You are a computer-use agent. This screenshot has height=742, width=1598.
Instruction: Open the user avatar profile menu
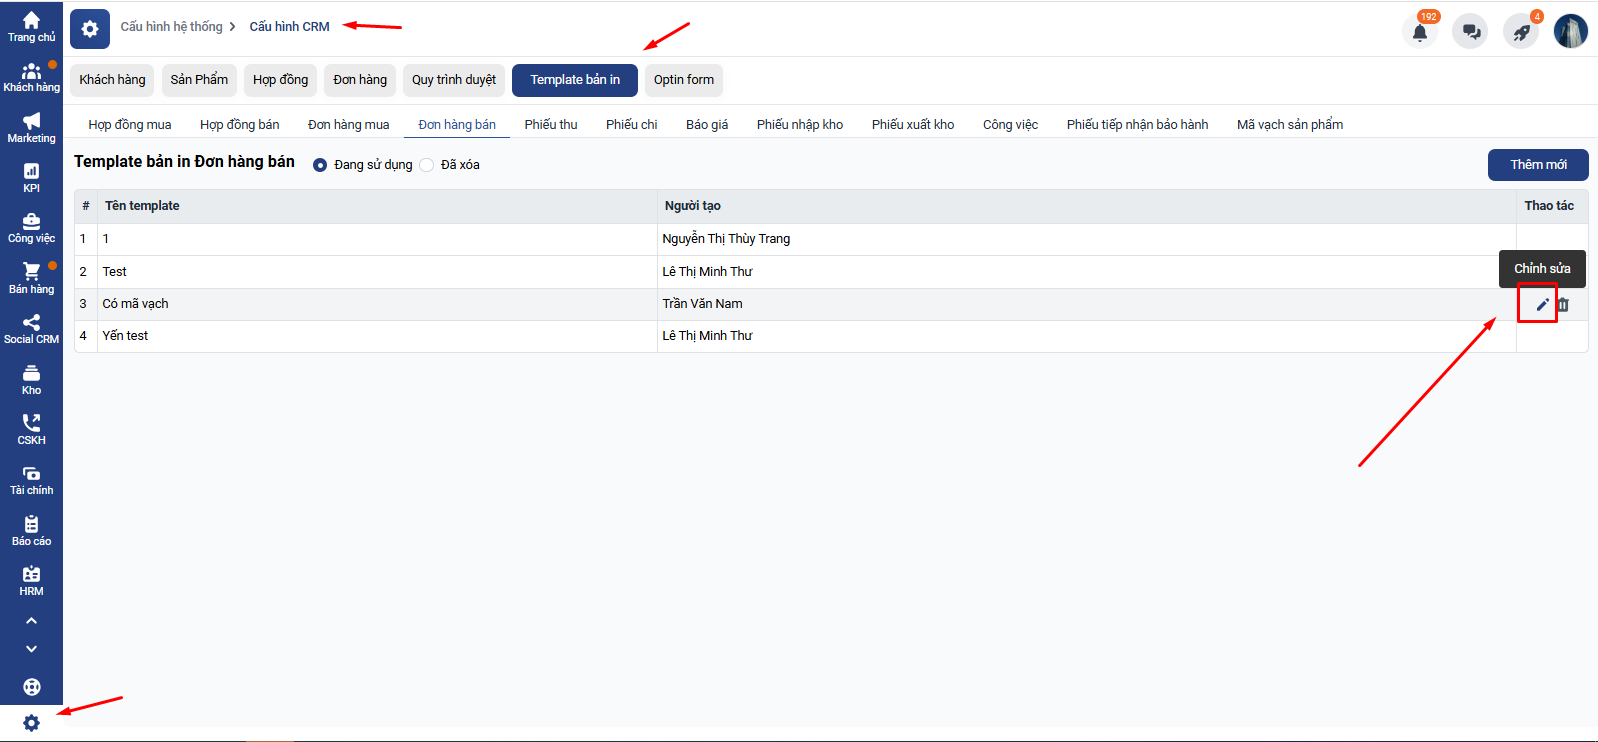coord(1570,31)
